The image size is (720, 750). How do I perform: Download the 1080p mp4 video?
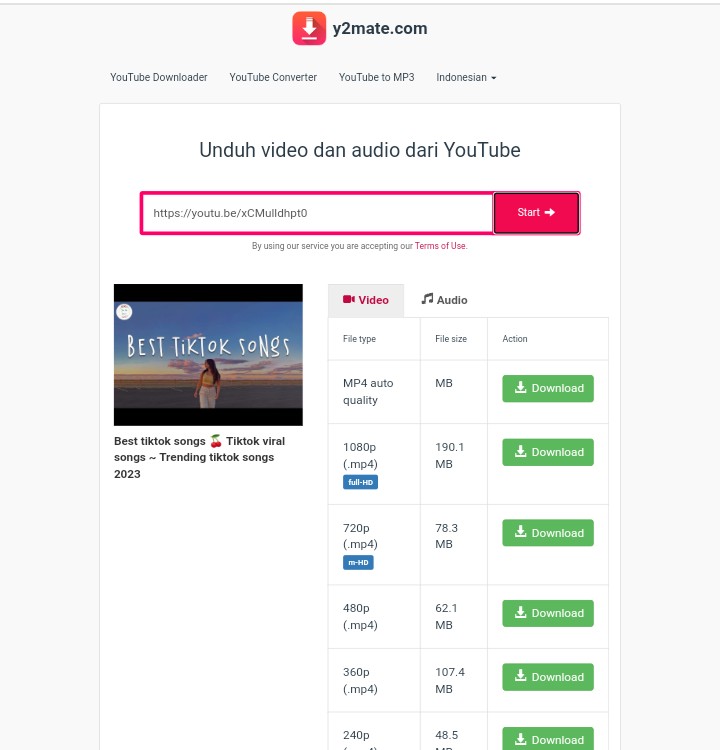point(547,452)
